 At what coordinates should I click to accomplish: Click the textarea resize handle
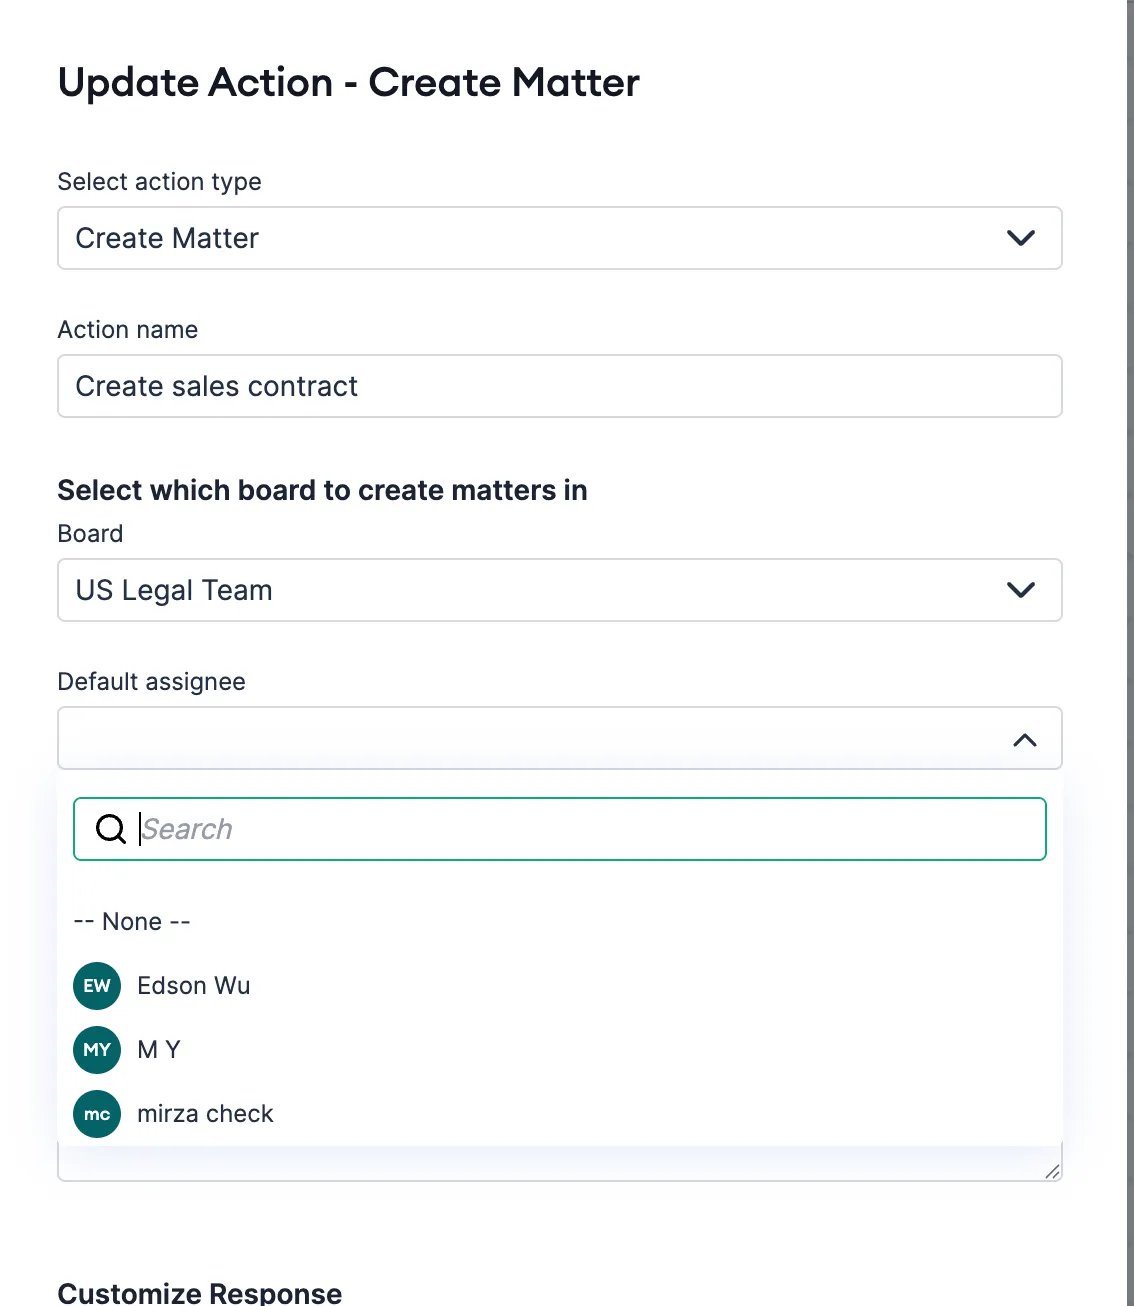coord(1052,1172)
